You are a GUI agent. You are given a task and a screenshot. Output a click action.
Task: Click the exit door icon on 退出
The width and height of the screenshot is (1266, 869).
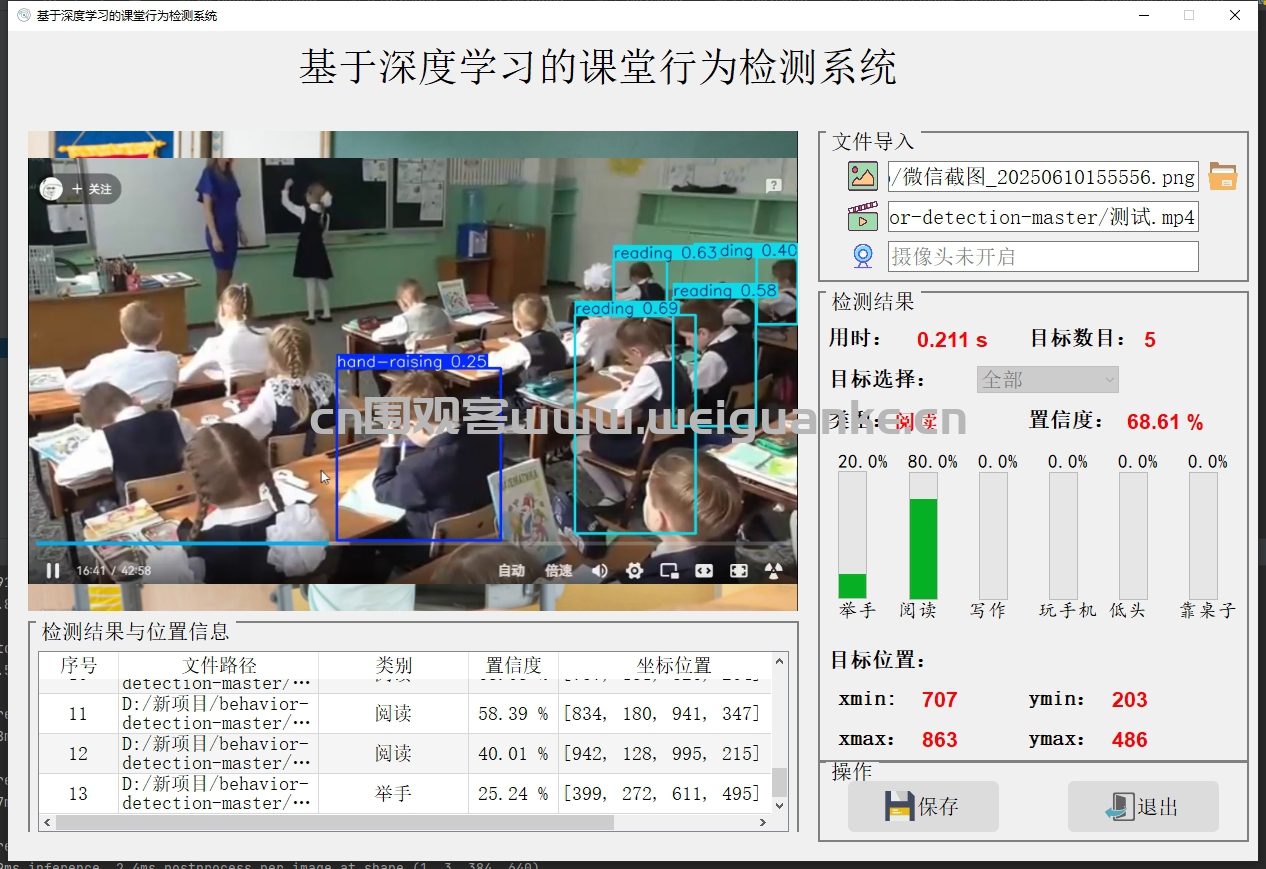point(1120,806)
